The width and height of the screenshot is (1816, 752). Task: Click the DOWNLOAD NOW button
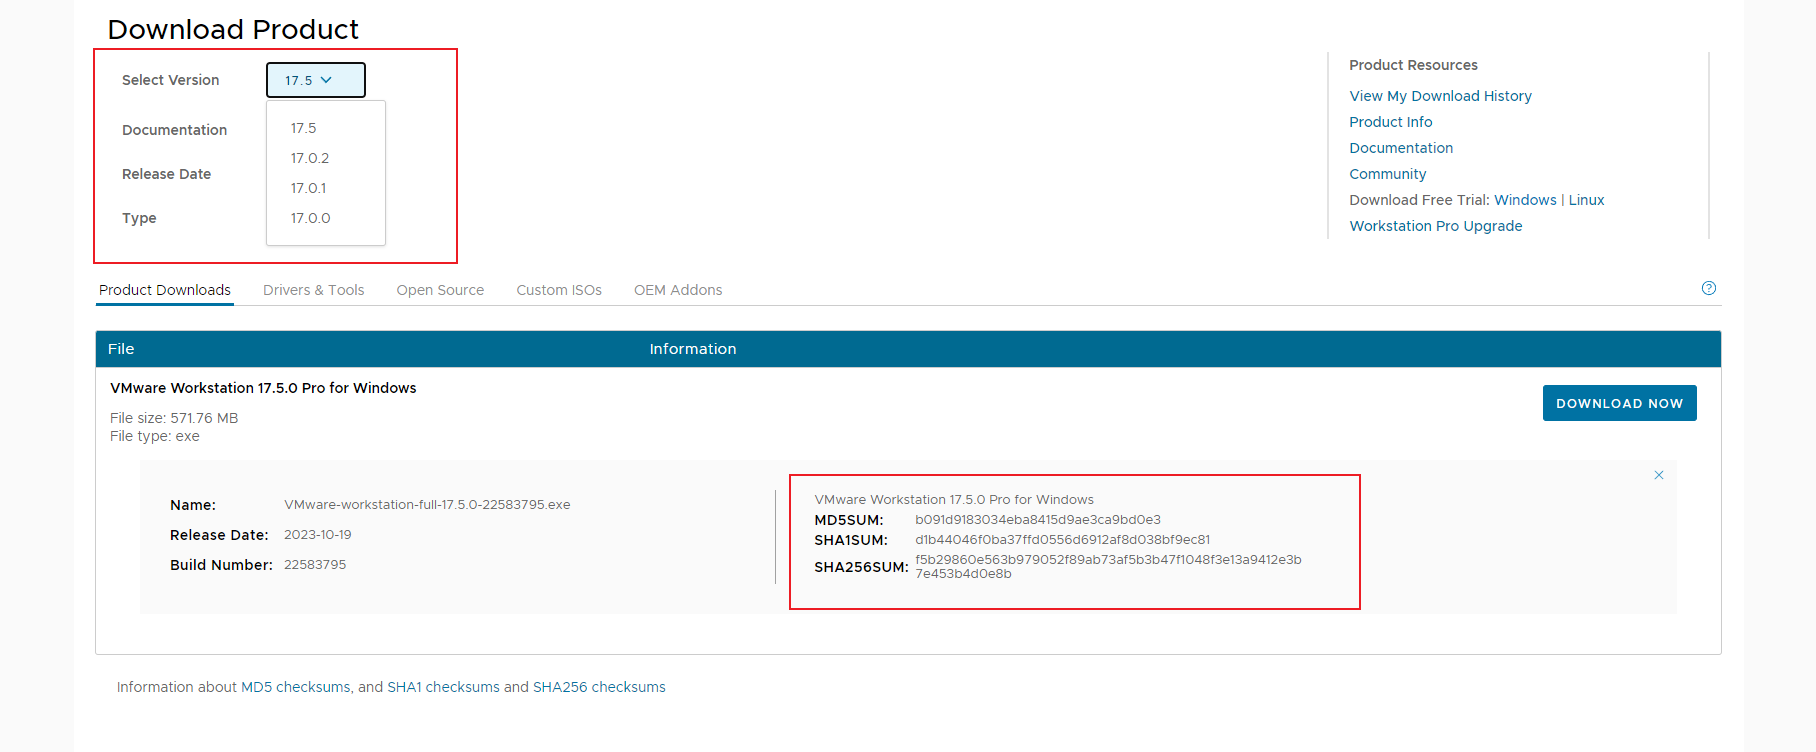[1619, 403]
